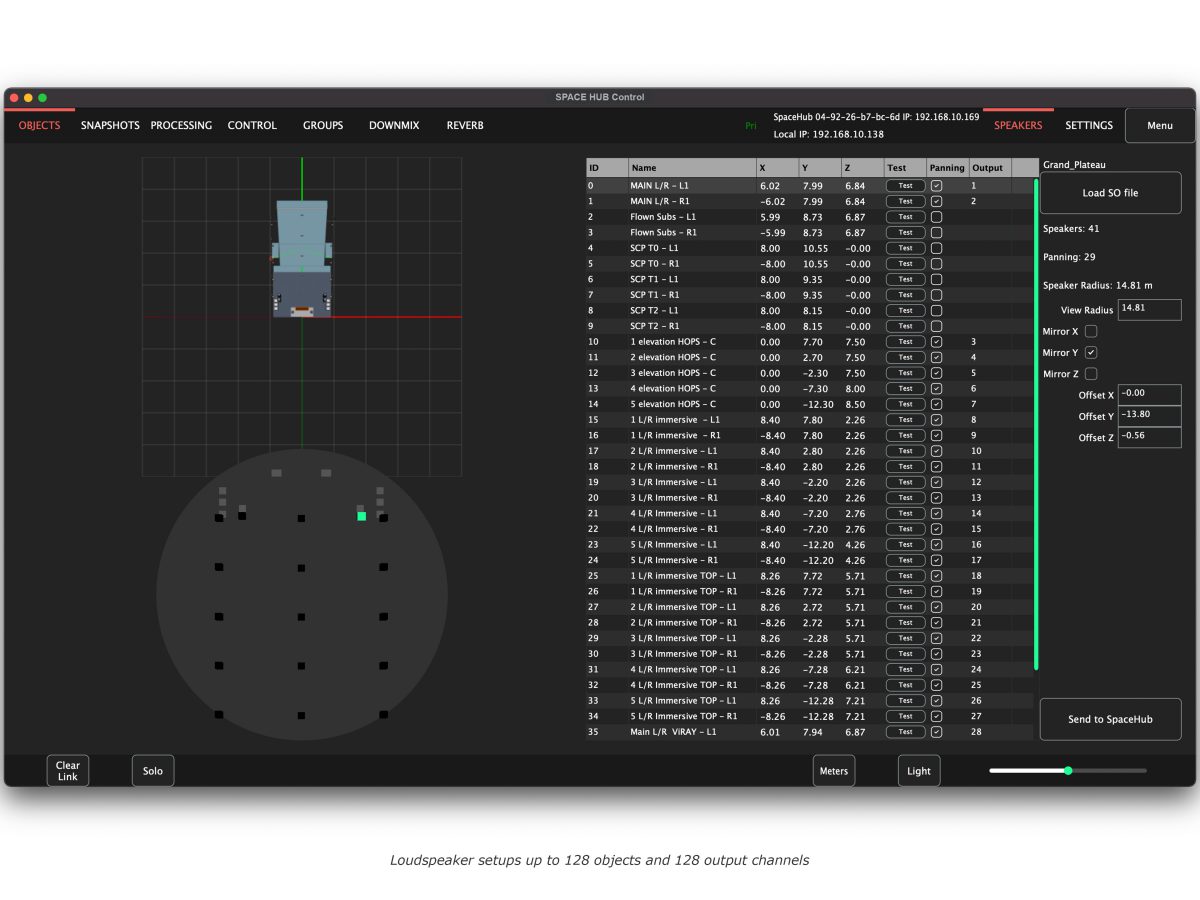
Task: Test the MAIN L/R - L1 speaker
Action: tap(905, 186)
